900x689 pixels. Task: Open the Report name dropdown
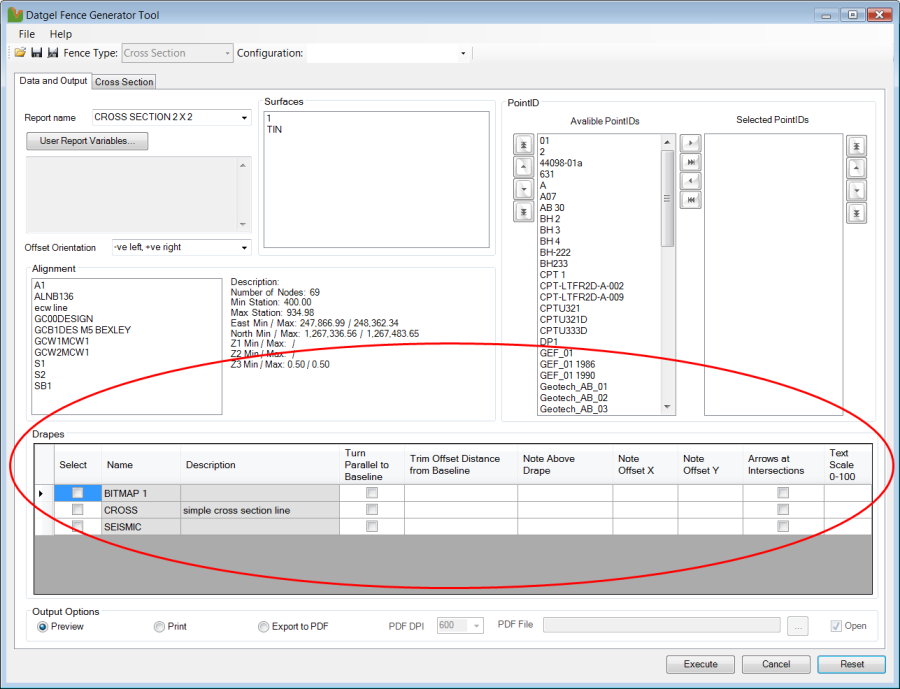tap(244, 118)
